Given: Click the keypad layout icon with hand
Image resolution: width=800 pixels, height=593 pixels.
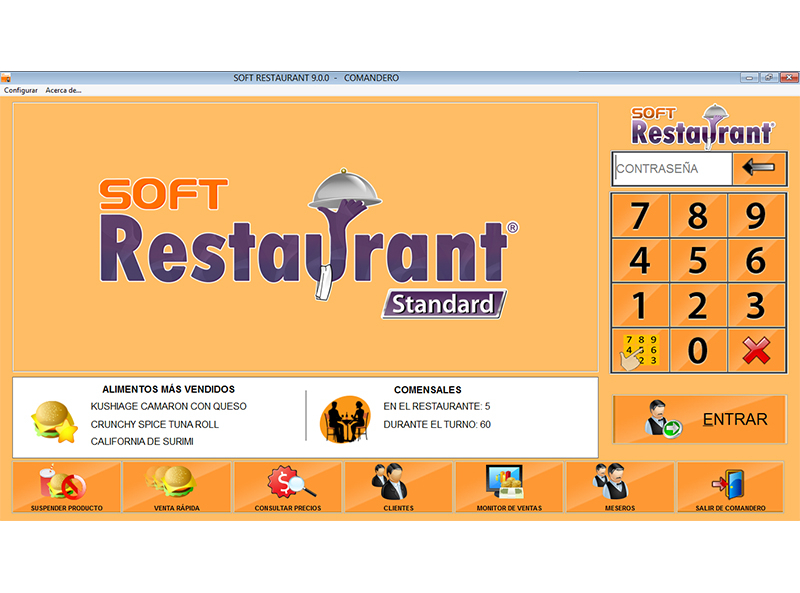Looking at the screenshot, I should 640,351.
